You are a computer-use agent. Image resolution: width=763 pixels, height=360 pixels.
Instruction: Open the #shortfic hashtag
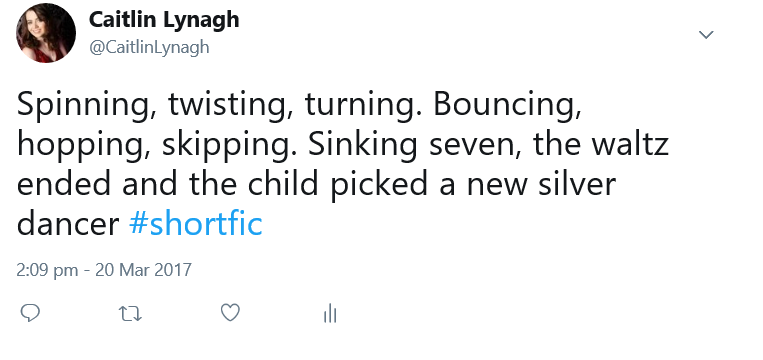point(196,224)
